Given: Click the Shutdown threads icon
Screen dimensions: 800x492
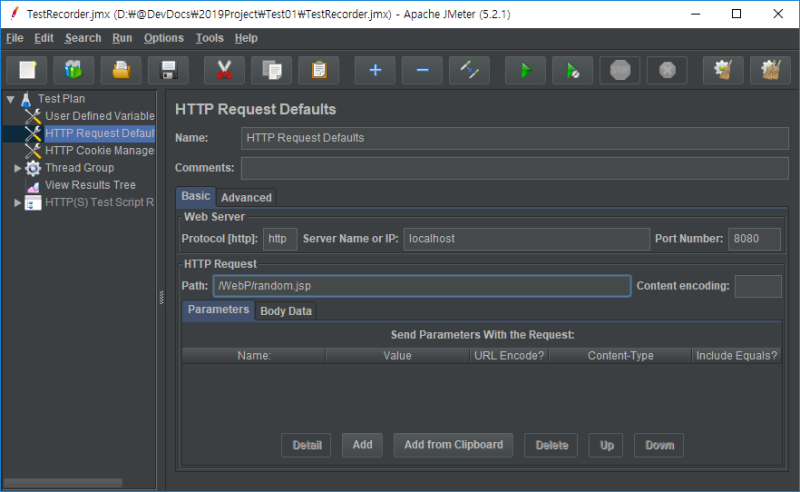Looking at the screenshot, I should [x=667, y=70].
